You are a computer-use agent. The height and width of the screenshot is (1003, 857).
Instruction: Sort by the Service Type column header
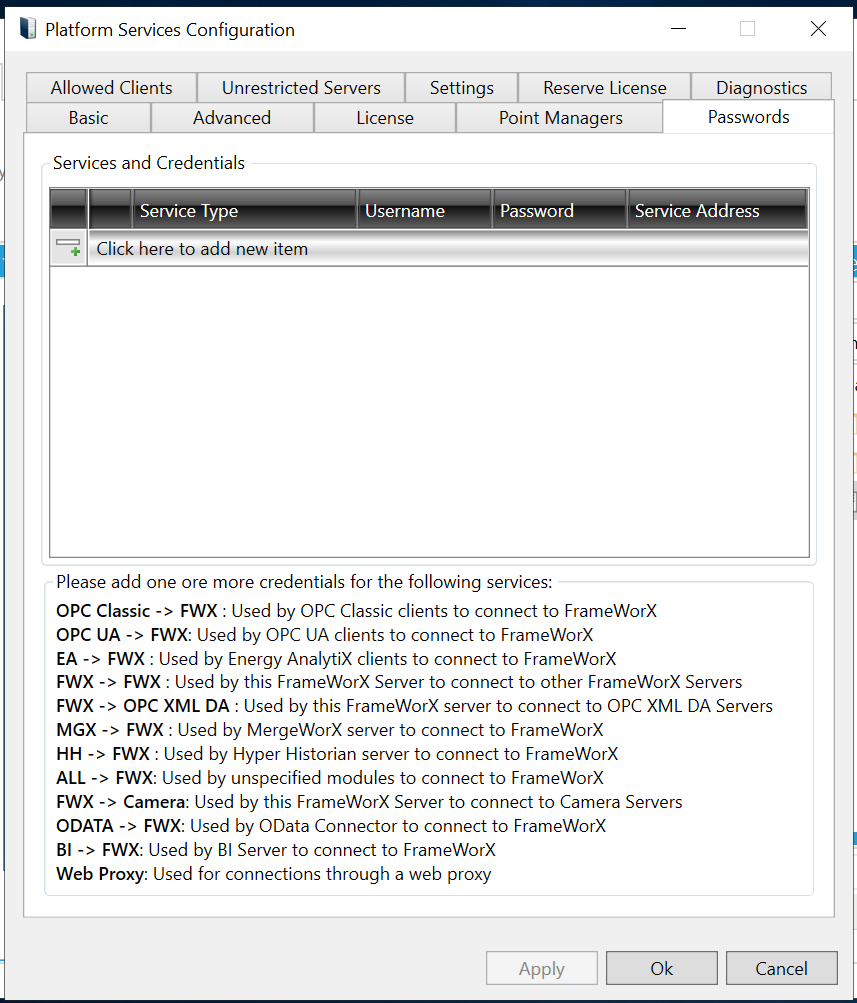pos(245,211)
